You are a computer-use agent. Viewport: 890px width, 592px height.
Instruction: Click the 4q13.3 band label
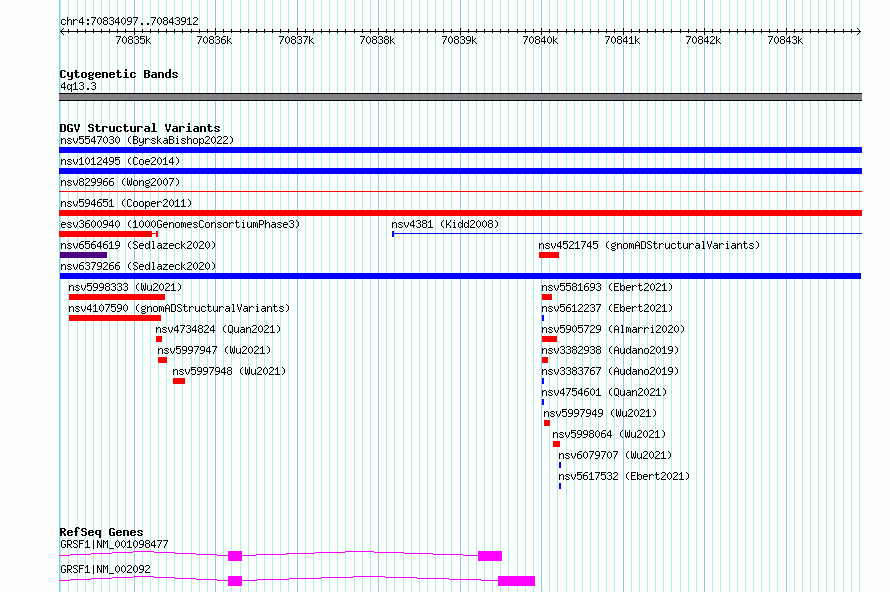(78, 86)
